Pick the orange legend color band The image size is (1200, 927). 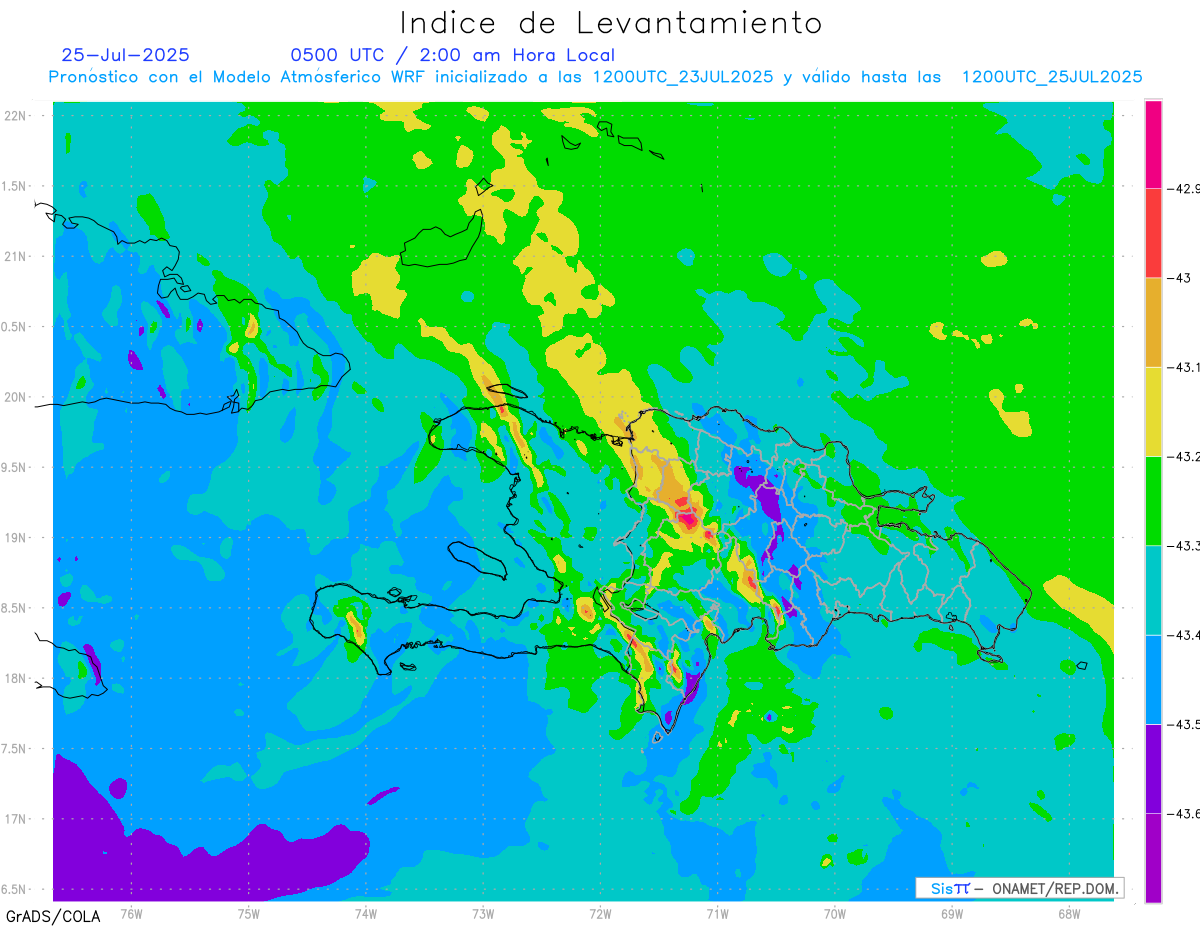(x=1153, y=322)
